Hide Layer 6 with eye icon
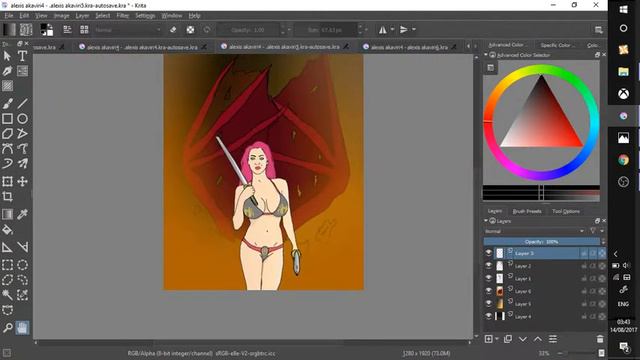Image resolution: width=640 pixels, height=360 pixels. coord(489,291)
